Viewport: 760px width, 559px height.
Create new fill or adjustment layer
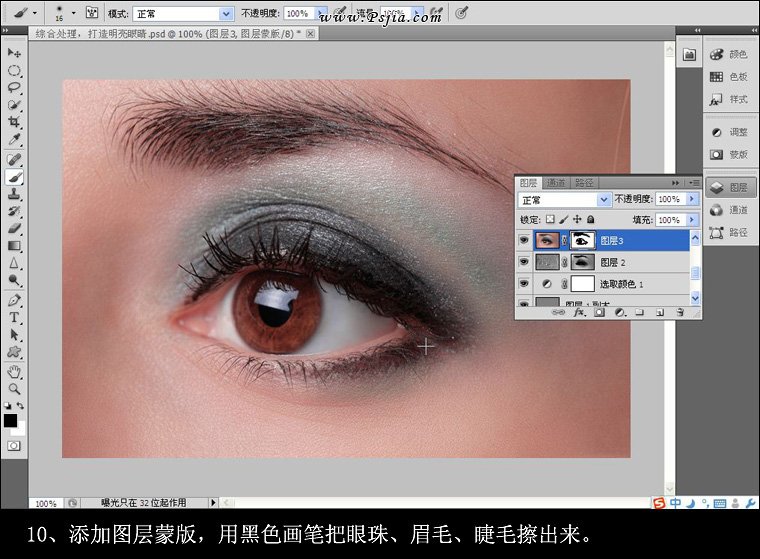point(620,313)
